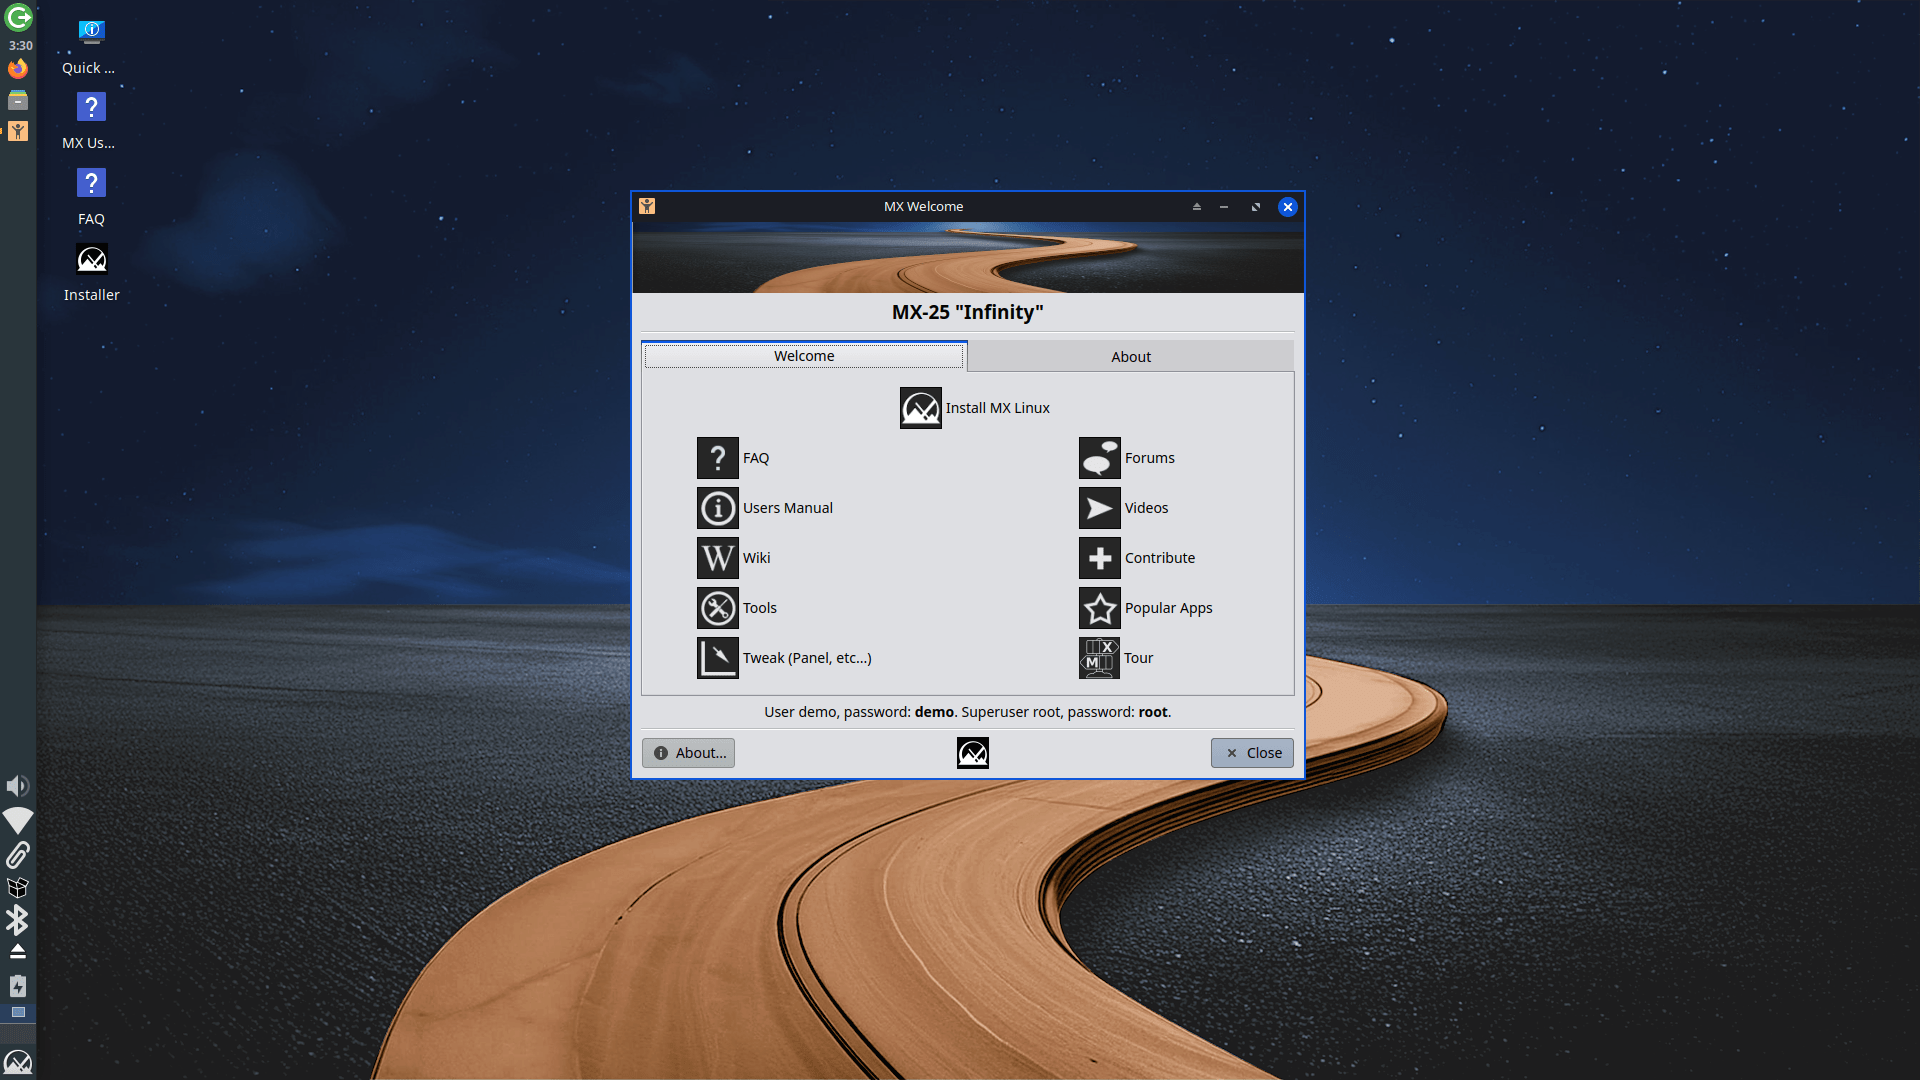The width and height of the screenshot is (1920, 1080).
Task: Click the Bluetooth panel icon
Action: pyautogui.click(x=18, y=920)
